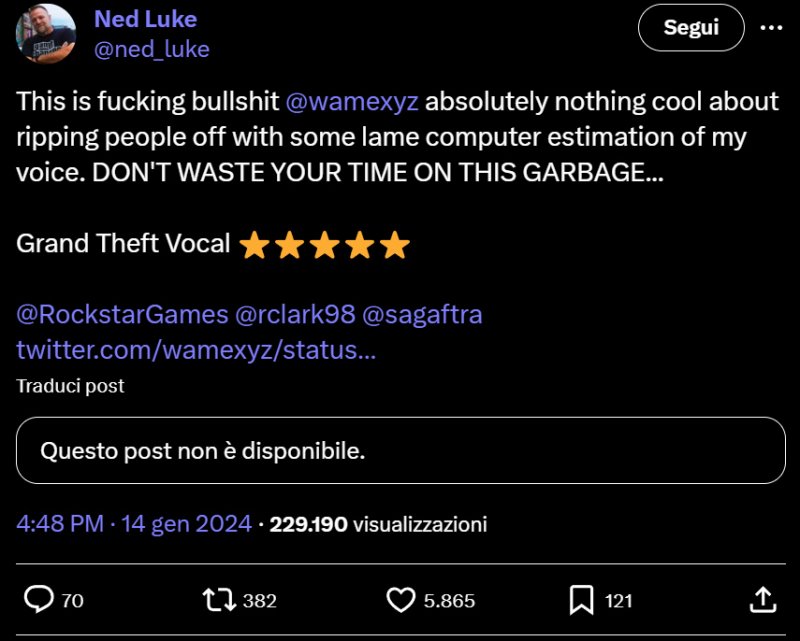Open the reply icon on the tweet
Viewport: 800px width, 641px height.
tap(40, 600)
